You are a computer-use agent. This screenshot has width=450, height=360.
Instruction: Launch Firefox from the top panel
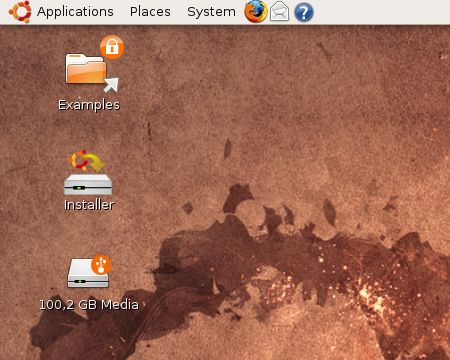256,12
